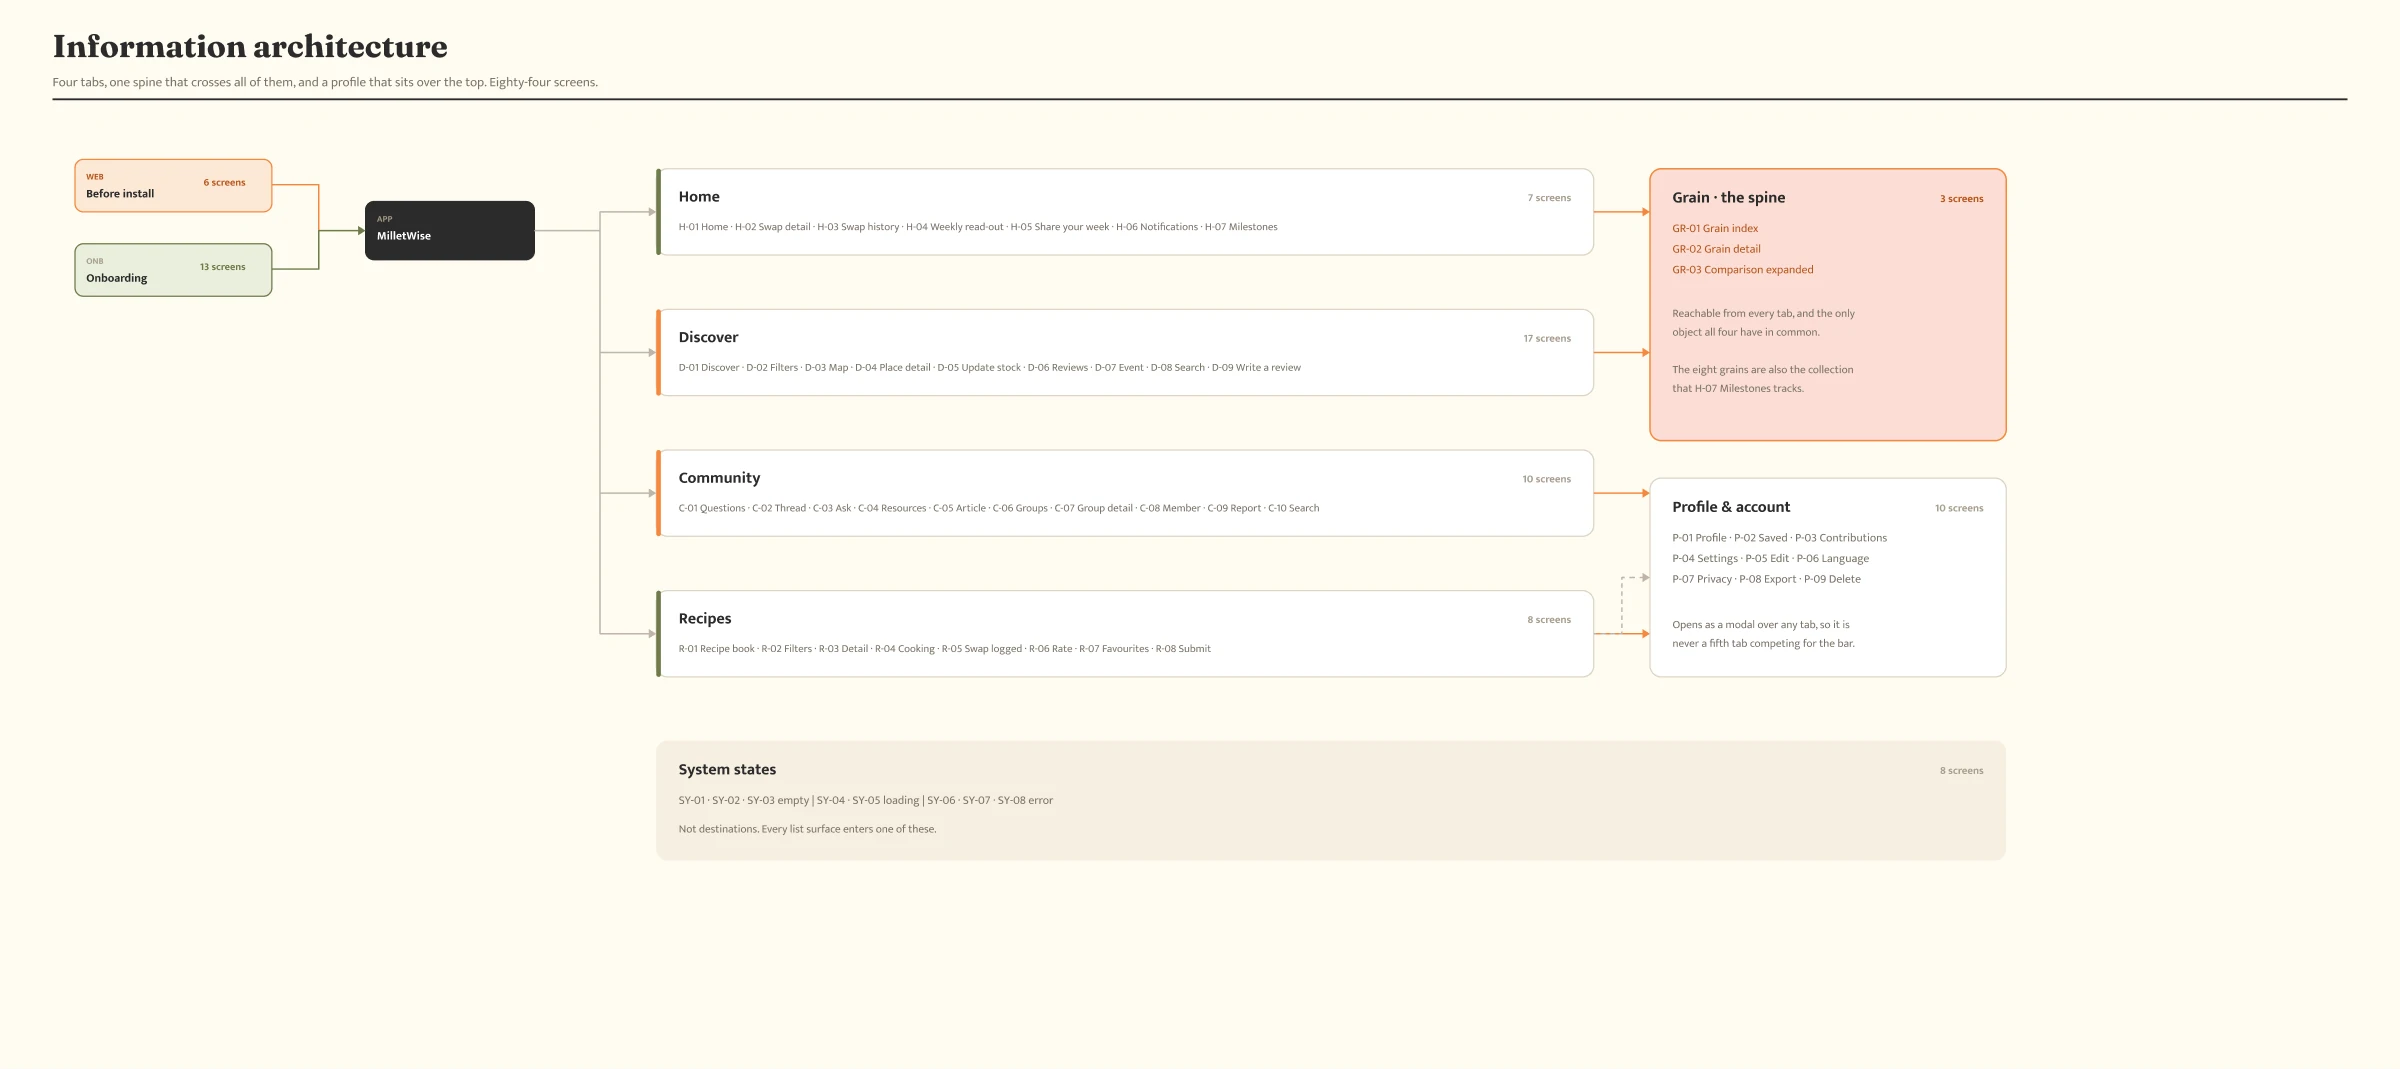
Task: Click the "GR-02 Grain detail" entry
Action: pyautogui.click(x=1716, y=249)
